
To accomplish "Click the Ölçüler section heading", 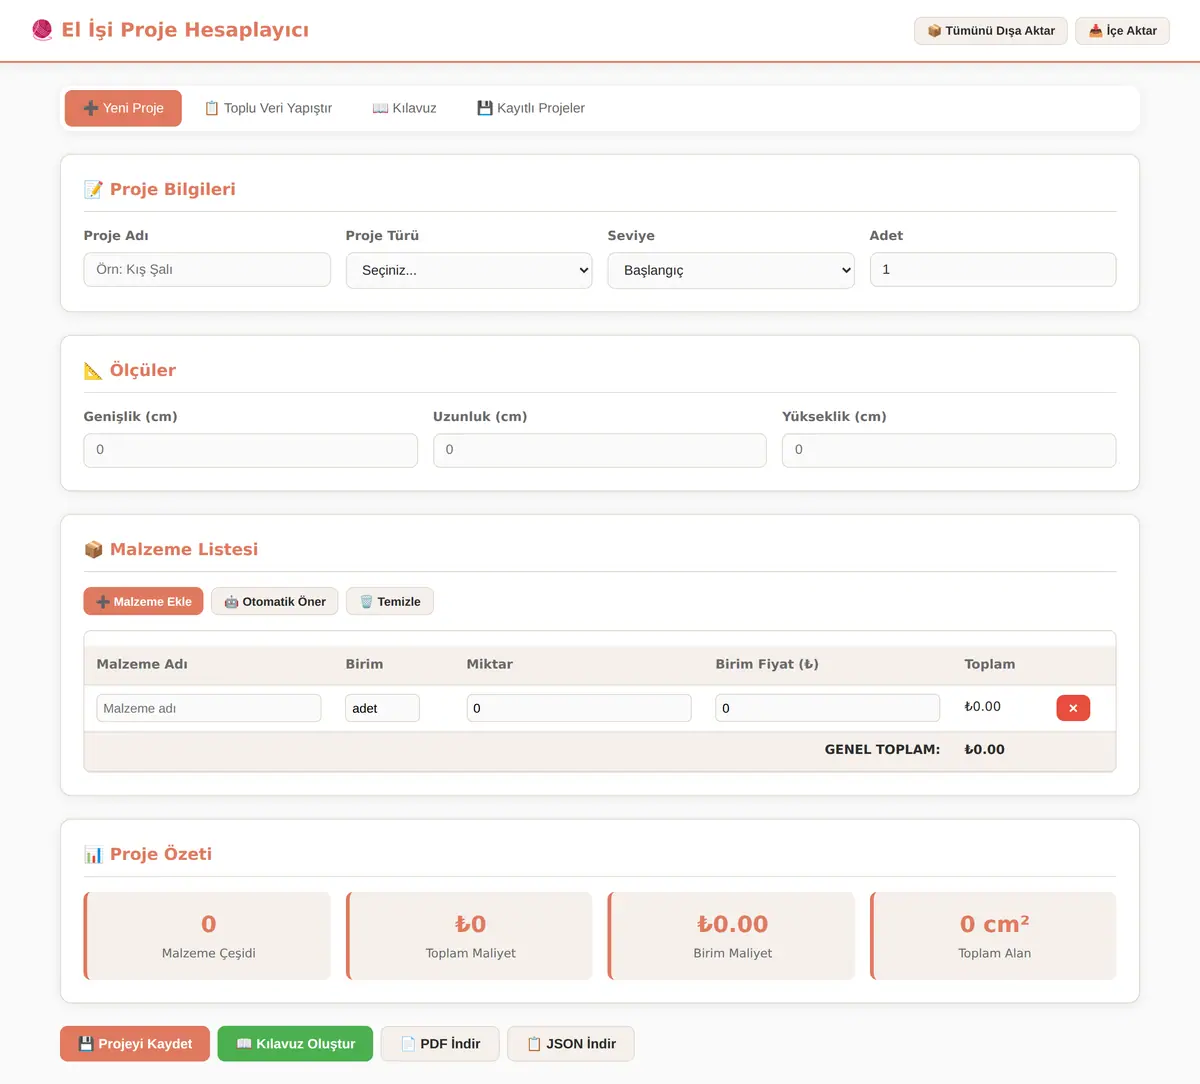I will click(130, 370).
